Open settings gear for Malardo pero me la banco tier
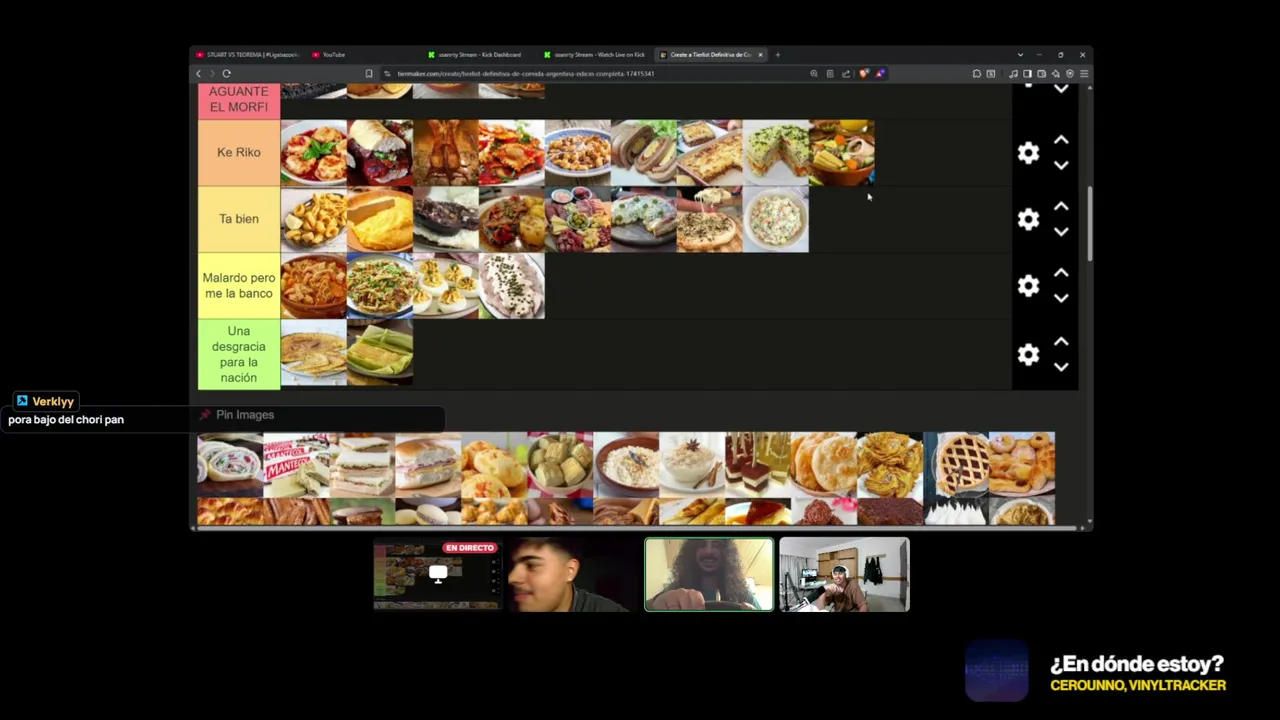This screenshot has height=720, width=1280. pyautogui.click(x=1028, y=286)
